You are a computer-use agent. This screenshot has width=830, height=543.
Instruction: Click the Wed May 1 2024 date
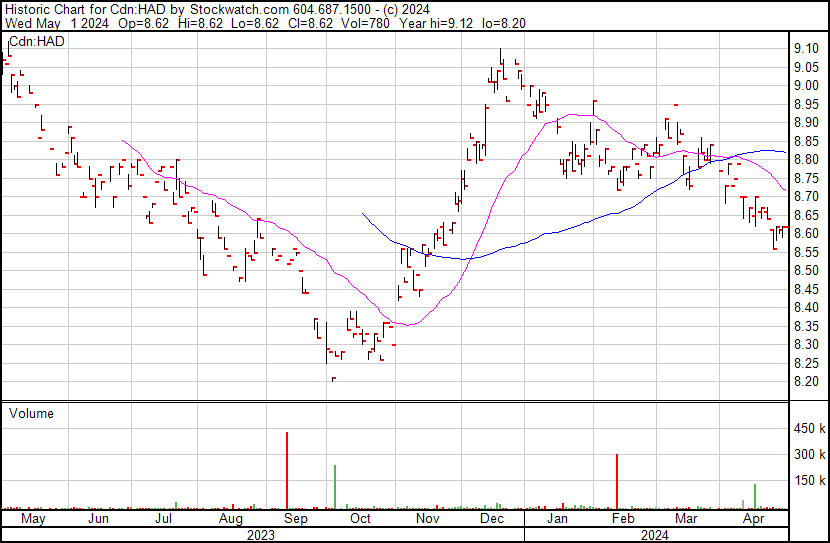pos(57,23)
